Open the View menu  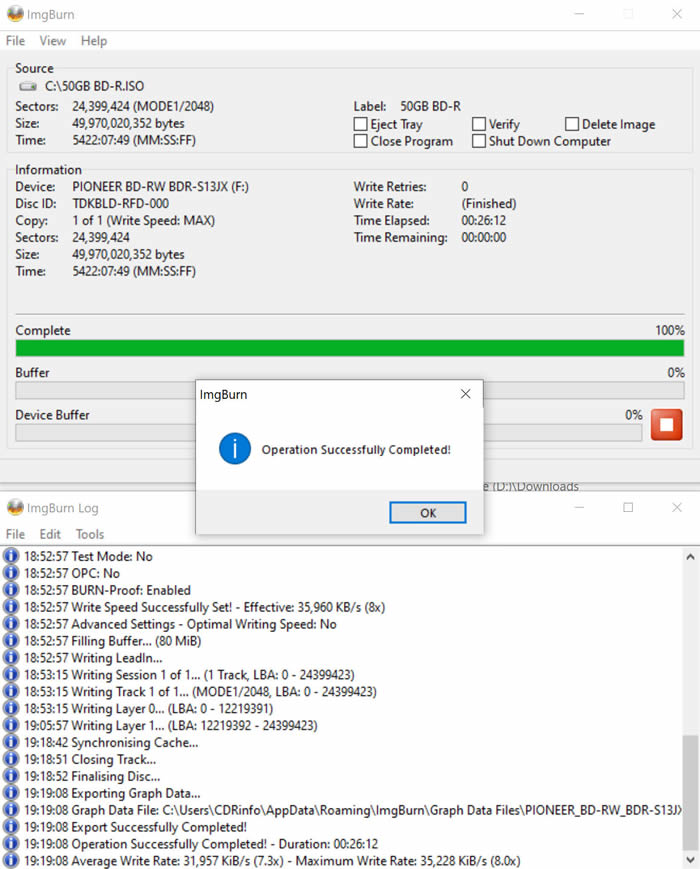(53, 40)
